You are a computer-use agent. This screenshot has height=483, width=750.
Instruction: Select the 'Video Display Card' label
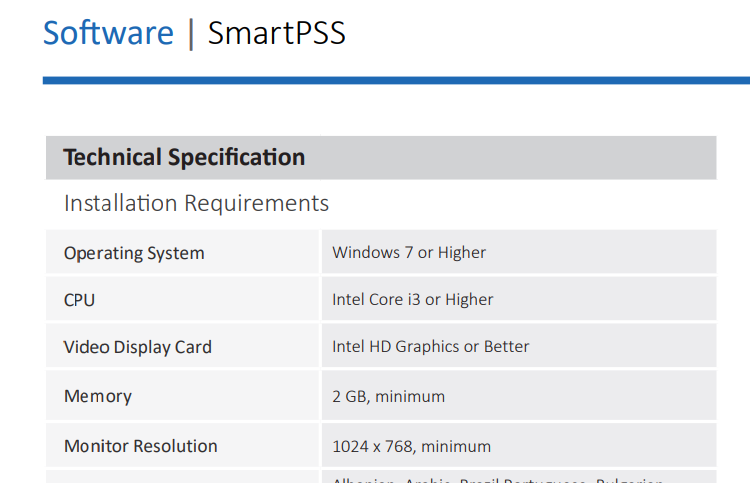click(x=138, y=347)
